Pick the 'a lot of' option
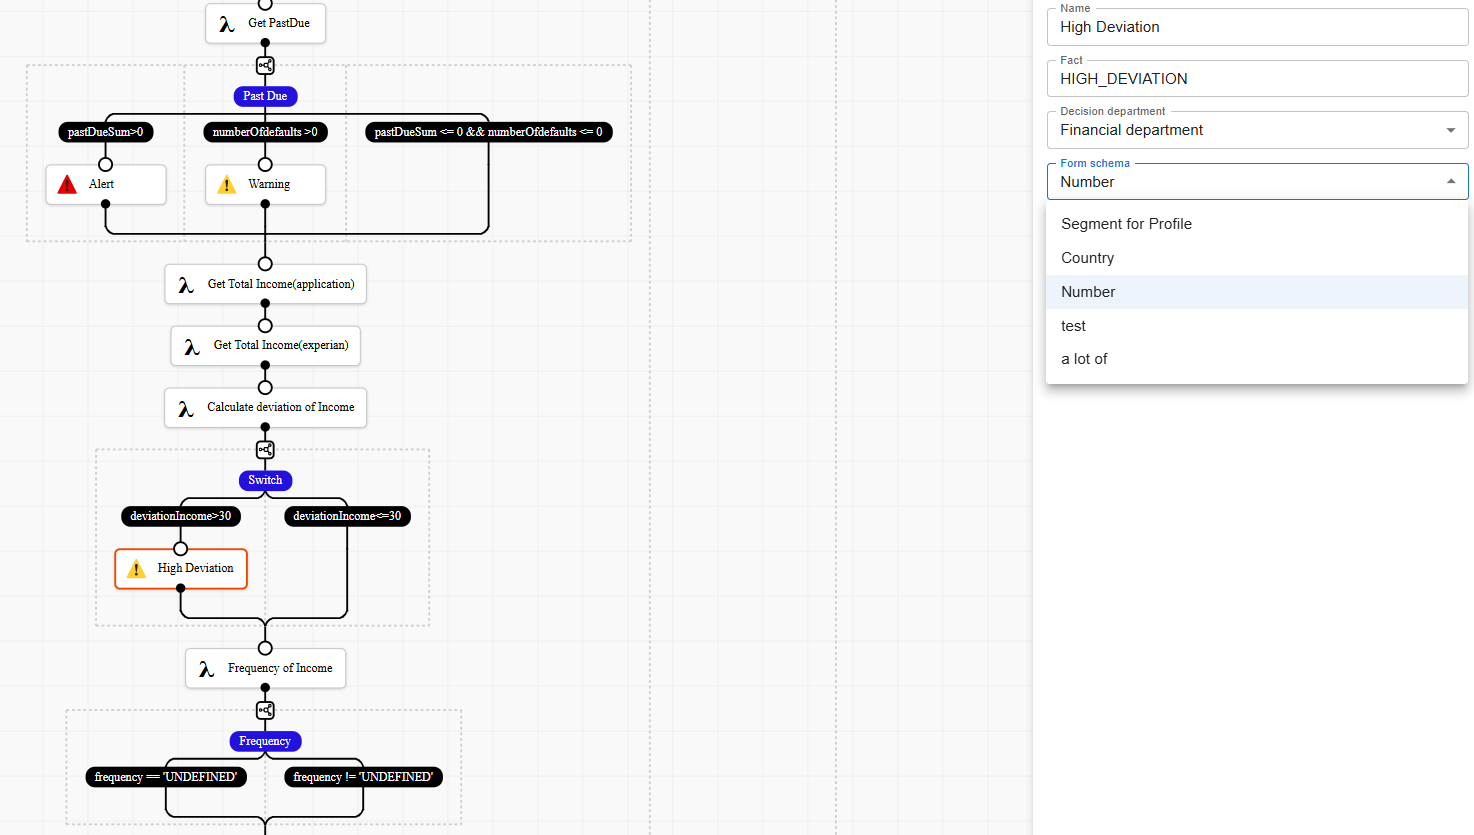 [1084, 359]
